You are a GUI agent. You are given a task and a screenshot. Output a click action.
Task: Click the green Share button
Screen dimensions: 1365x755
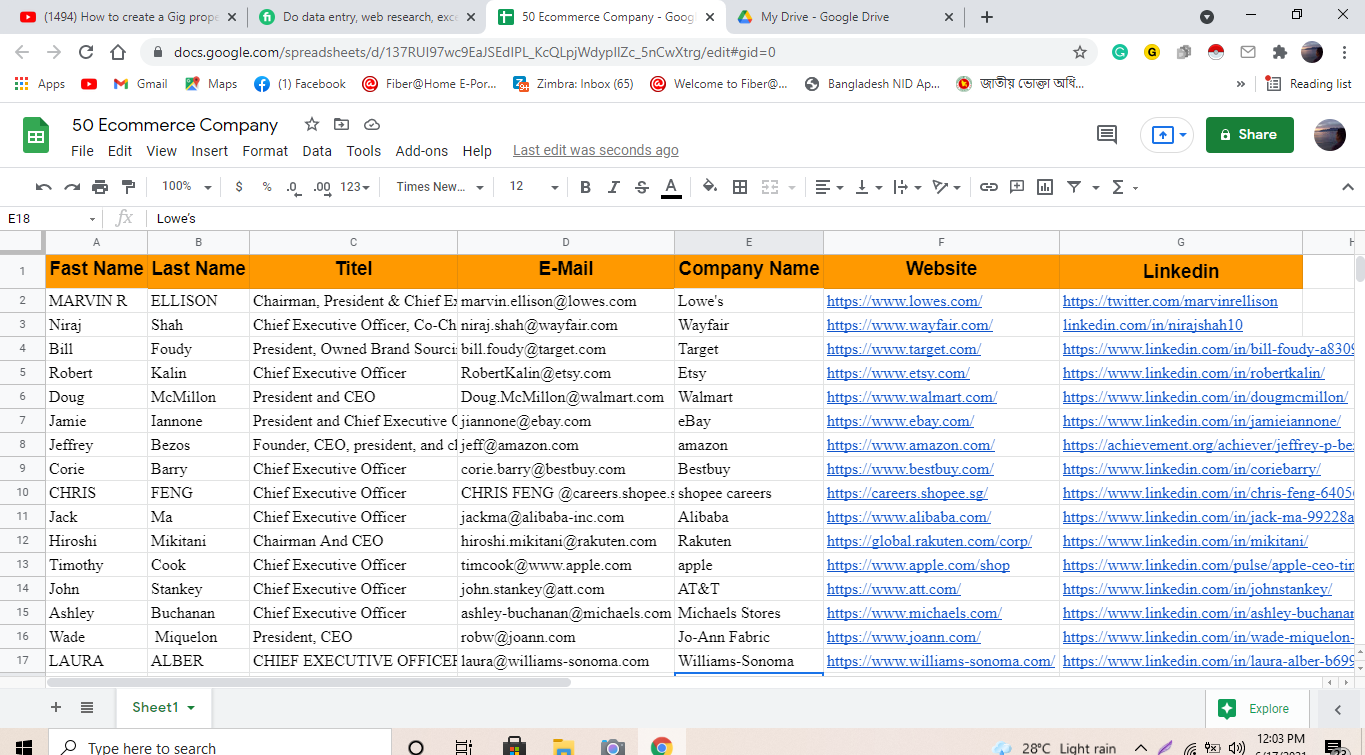[1249, 134]
